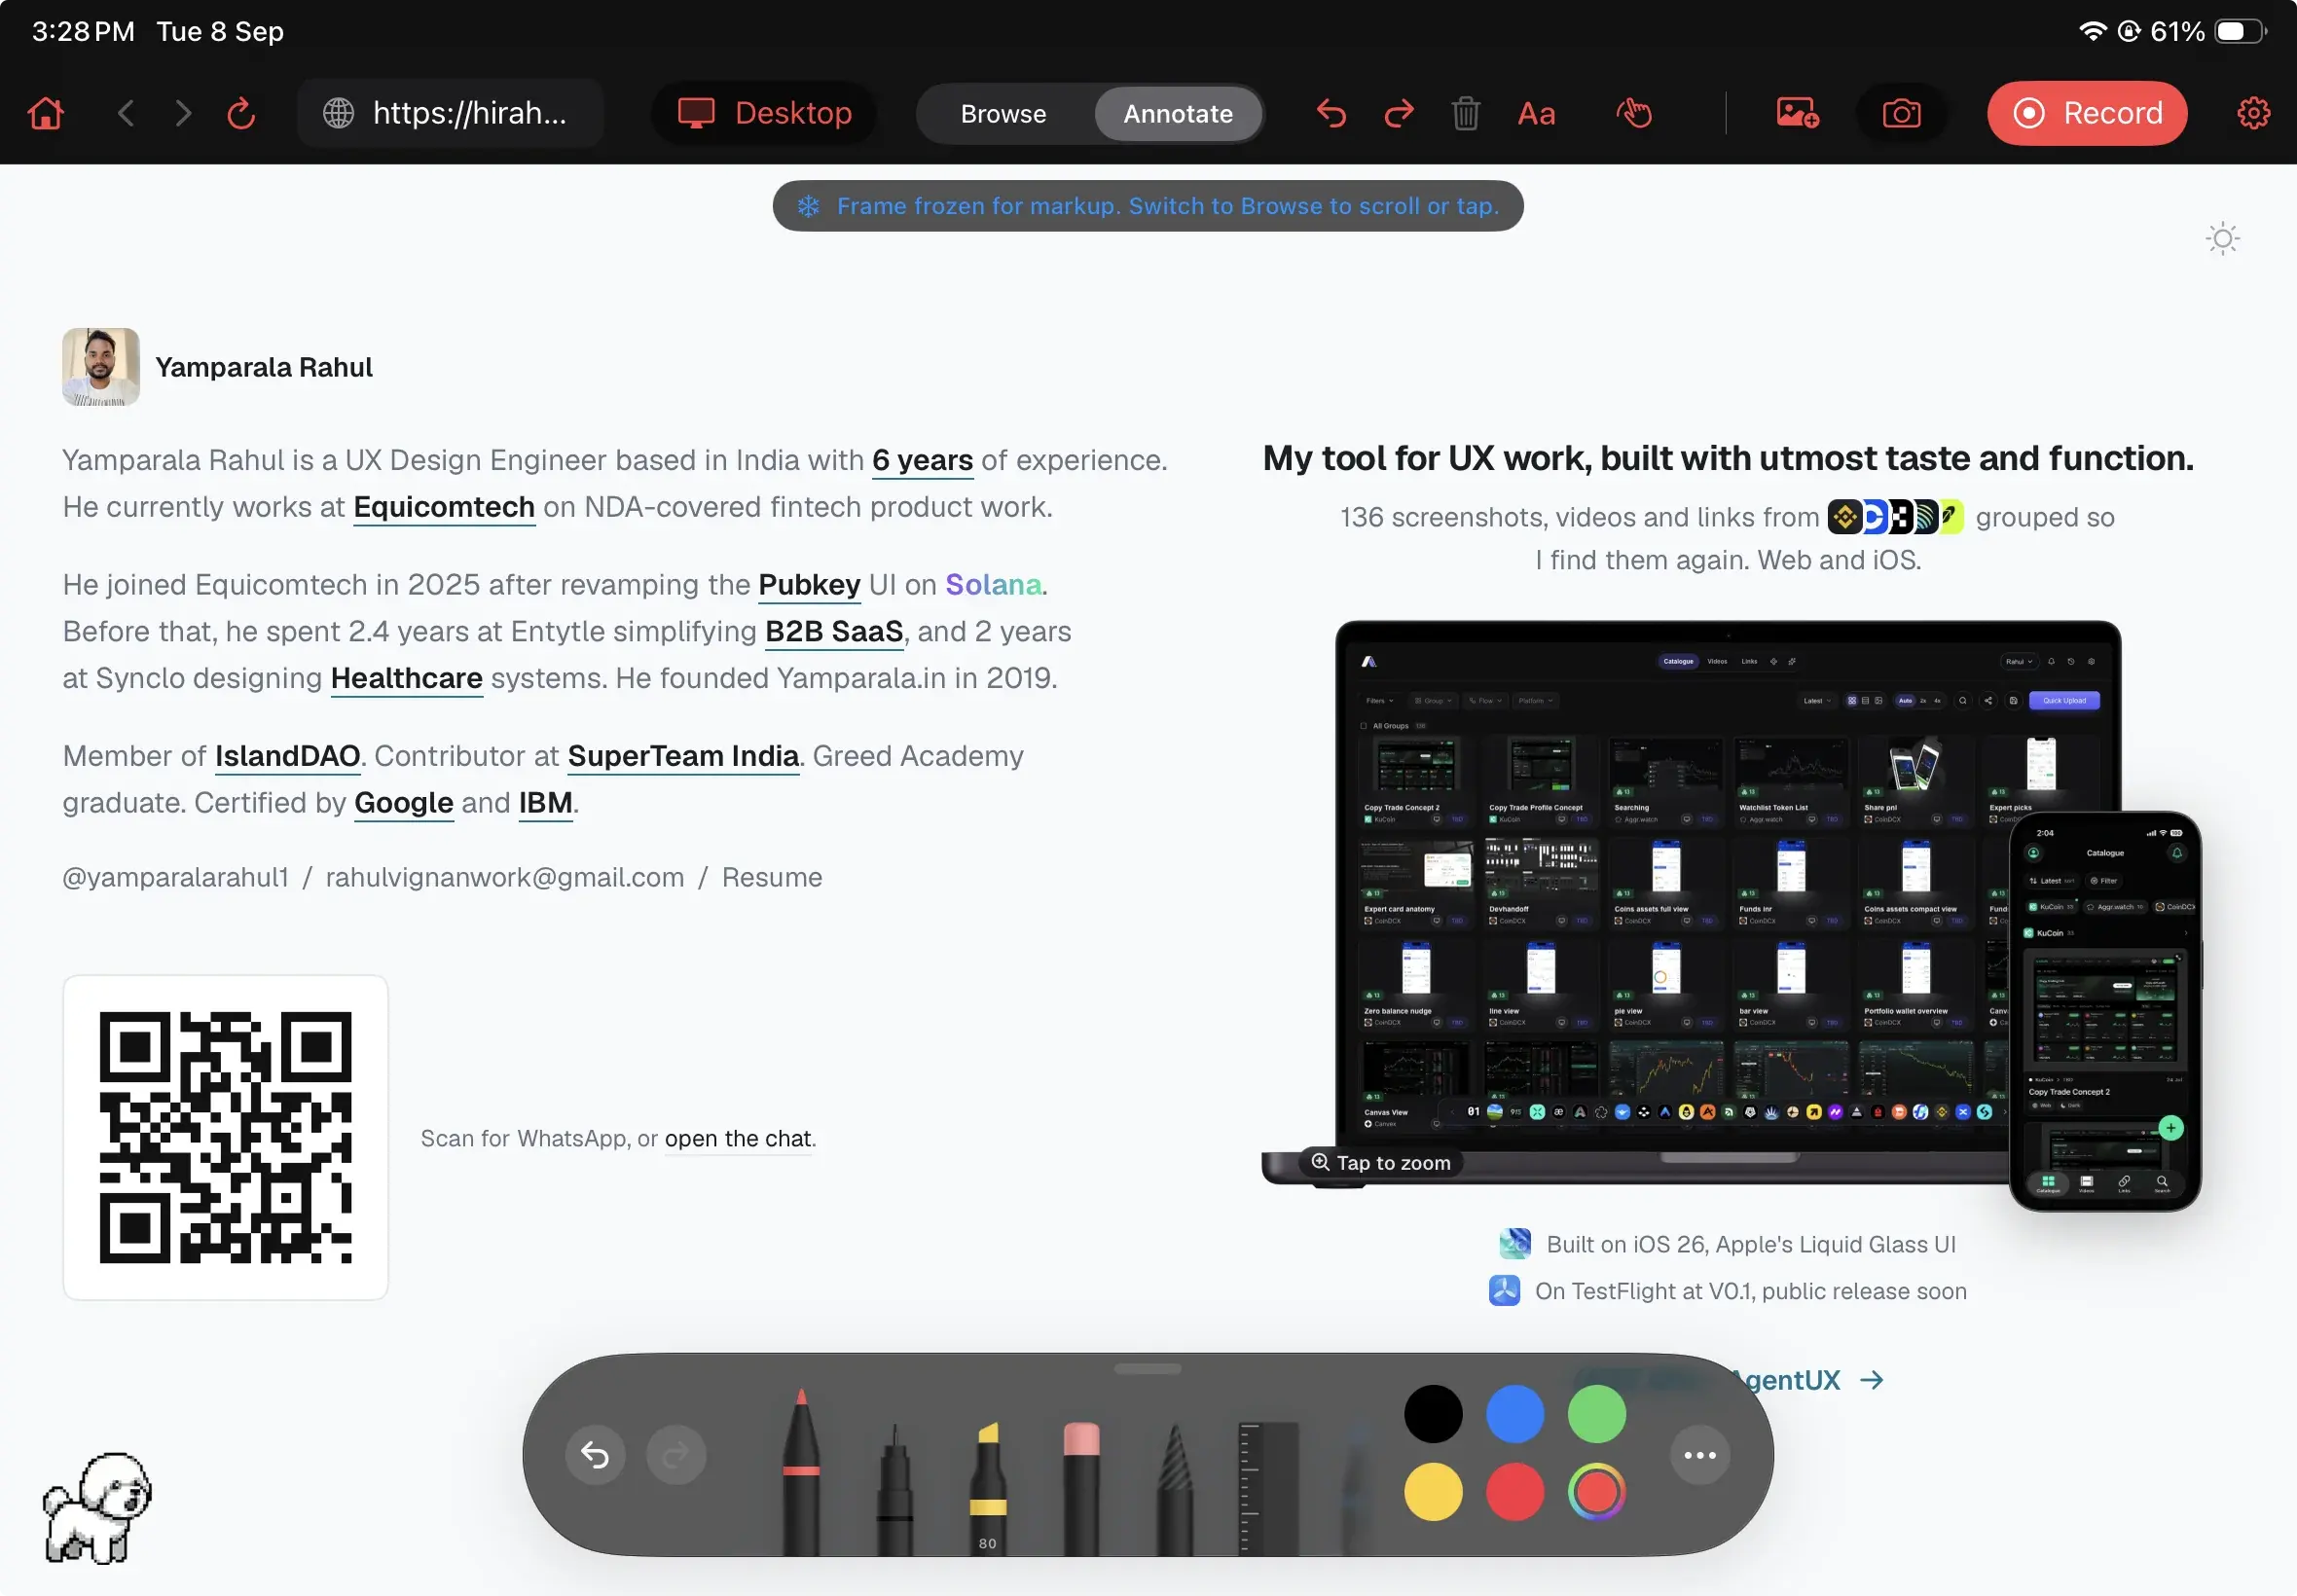Click the Wi-Fi icon in status bar
This screenshot has height=1596, width=2297.
tap(2092, 31)
